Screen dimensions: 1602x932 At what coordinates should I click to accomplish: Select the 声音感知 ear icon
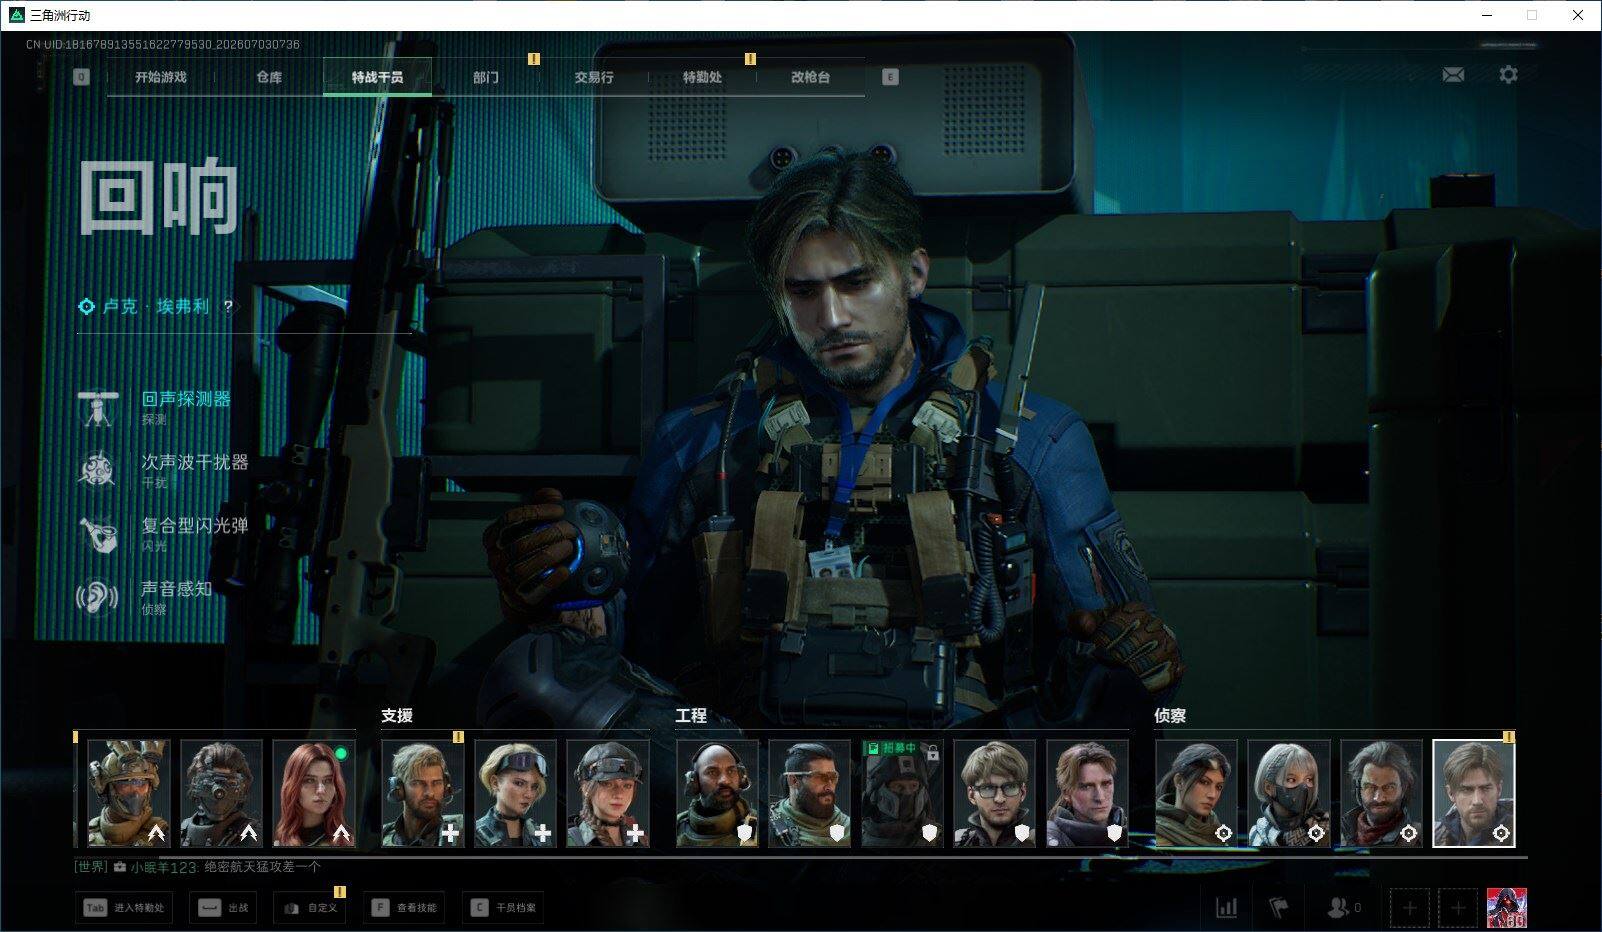(98, 598)
